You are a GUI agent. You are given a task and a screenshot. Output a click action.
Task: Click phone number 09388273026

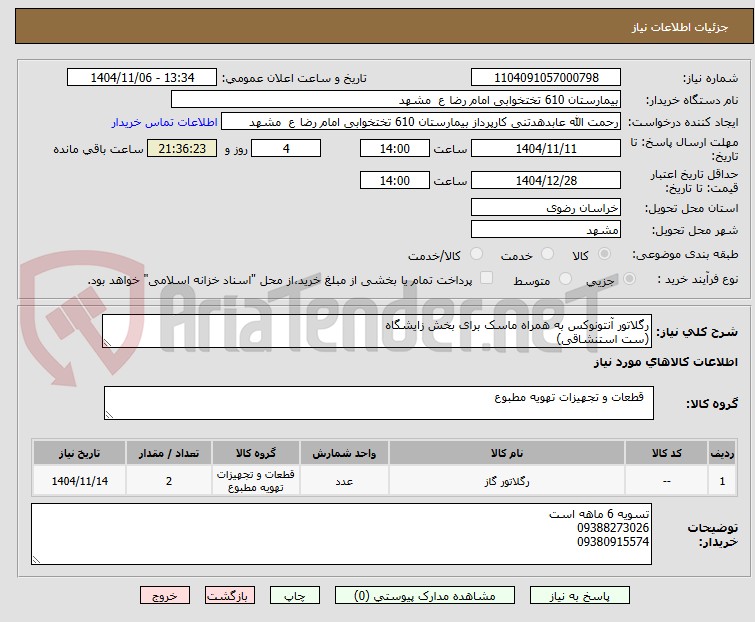click(613, 528)
